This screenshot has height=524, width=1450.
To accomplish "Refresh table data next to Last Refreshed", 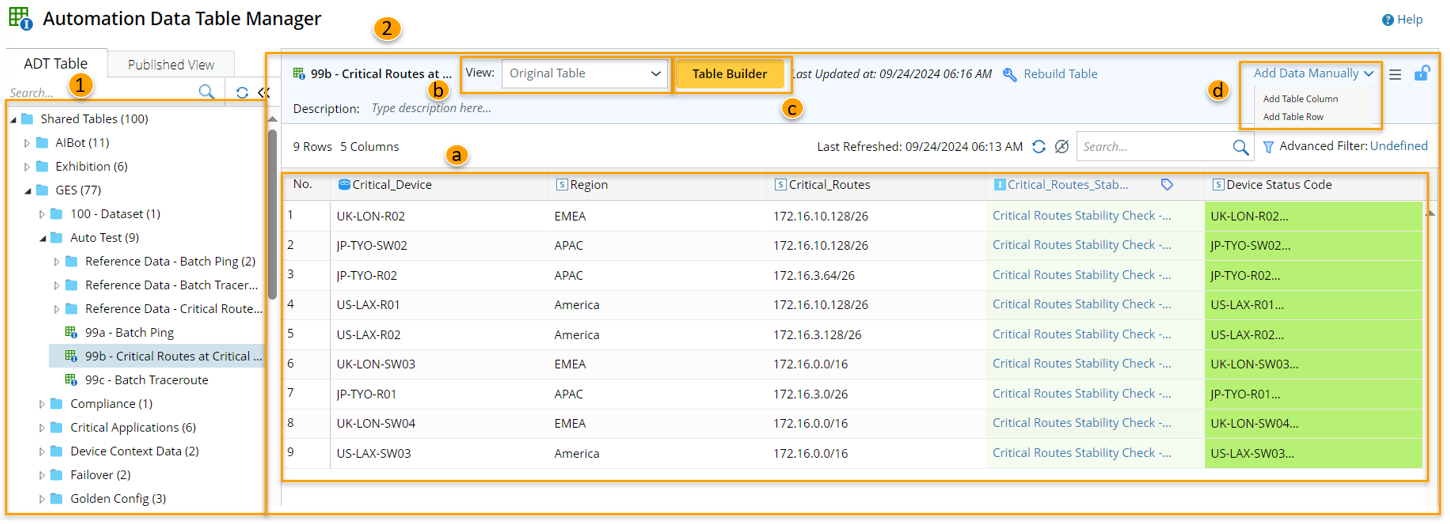I will pyautogui.click(x=1039, y=147).
